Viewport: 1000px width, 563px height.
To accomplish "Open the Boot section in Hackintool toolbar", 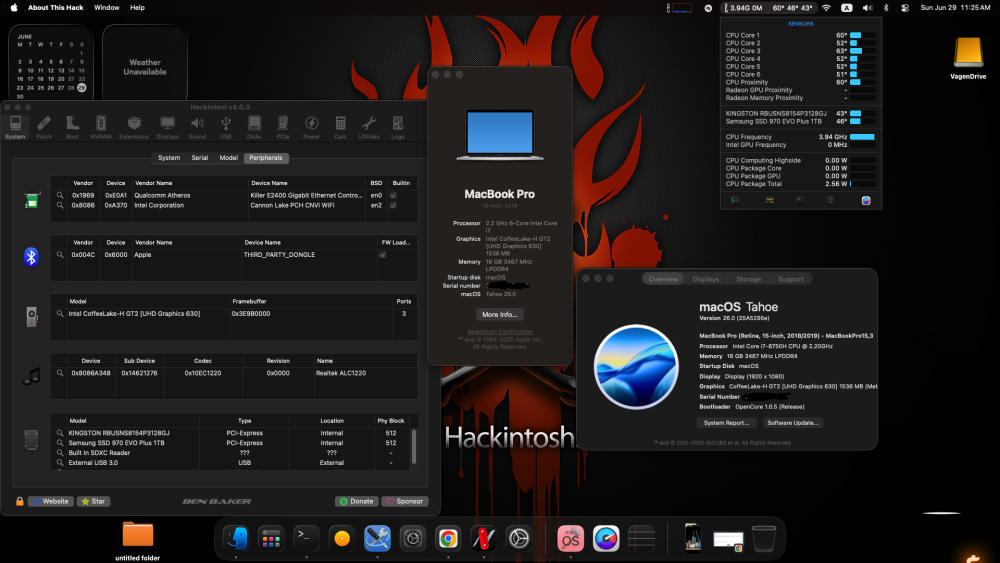I will click(73, 127).
